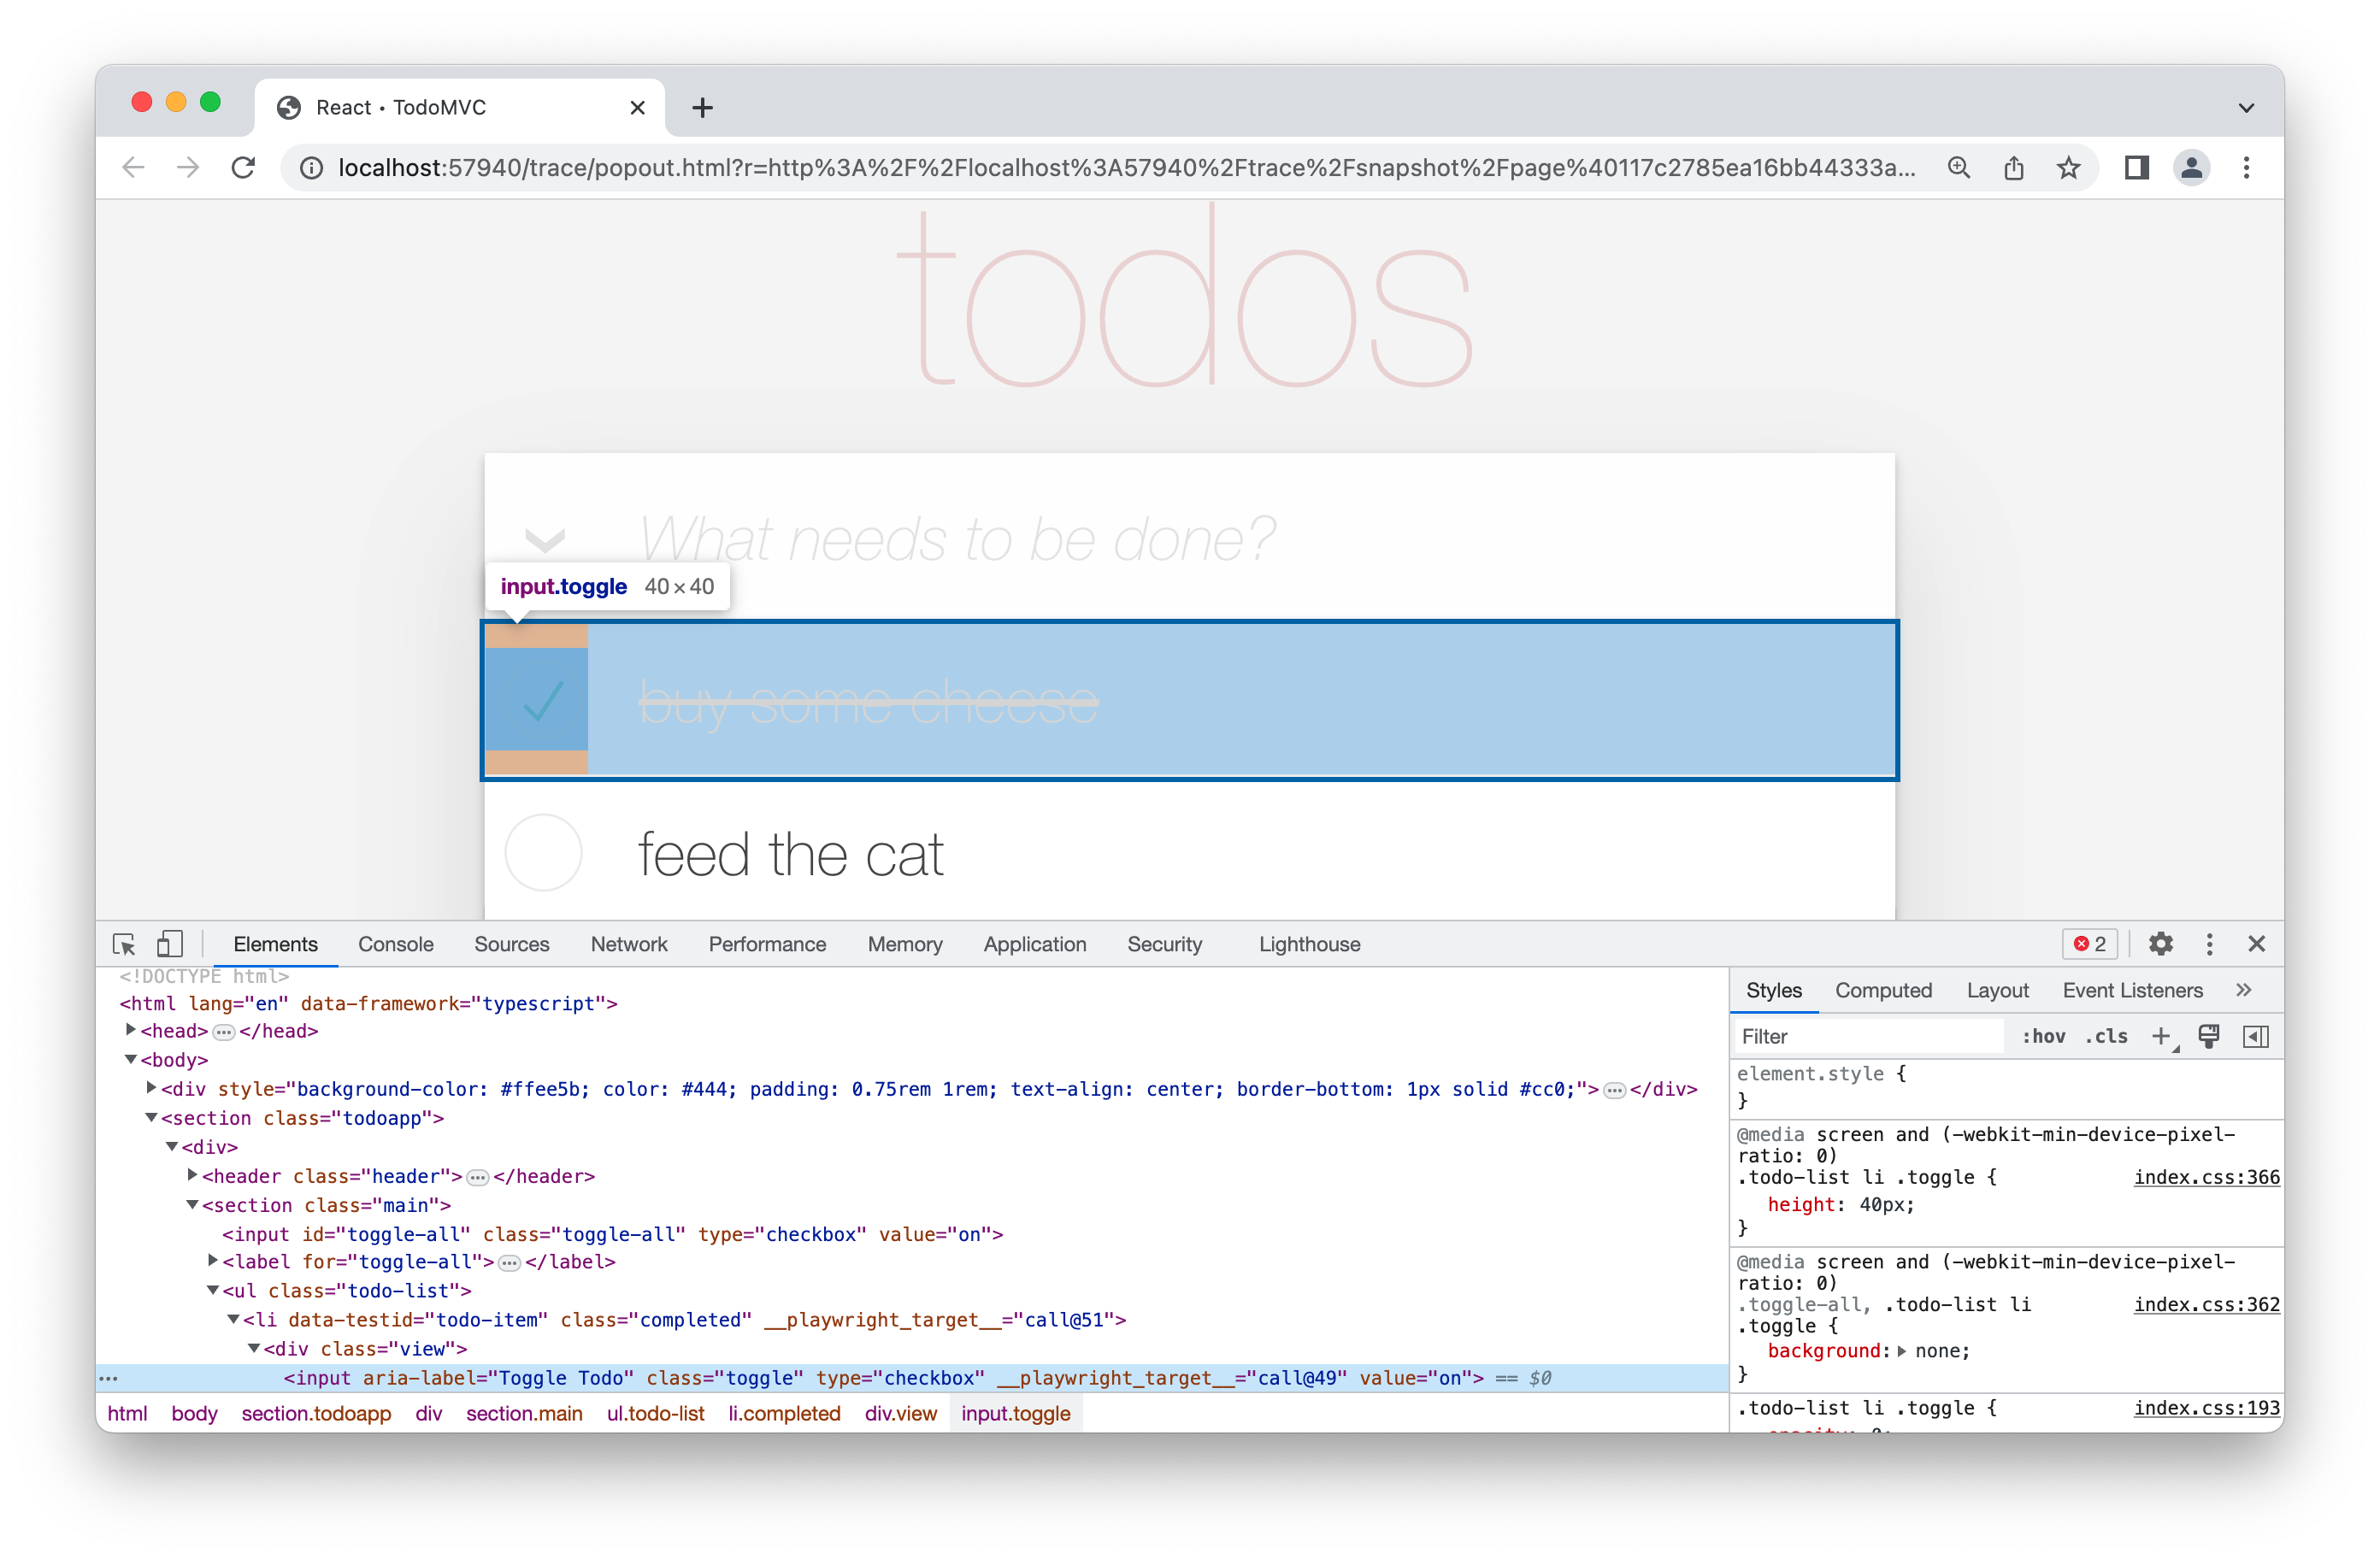Open the Event Listeners pane tab
Viewport: 2380px width, 1559px height.
tap(2132, 990)
